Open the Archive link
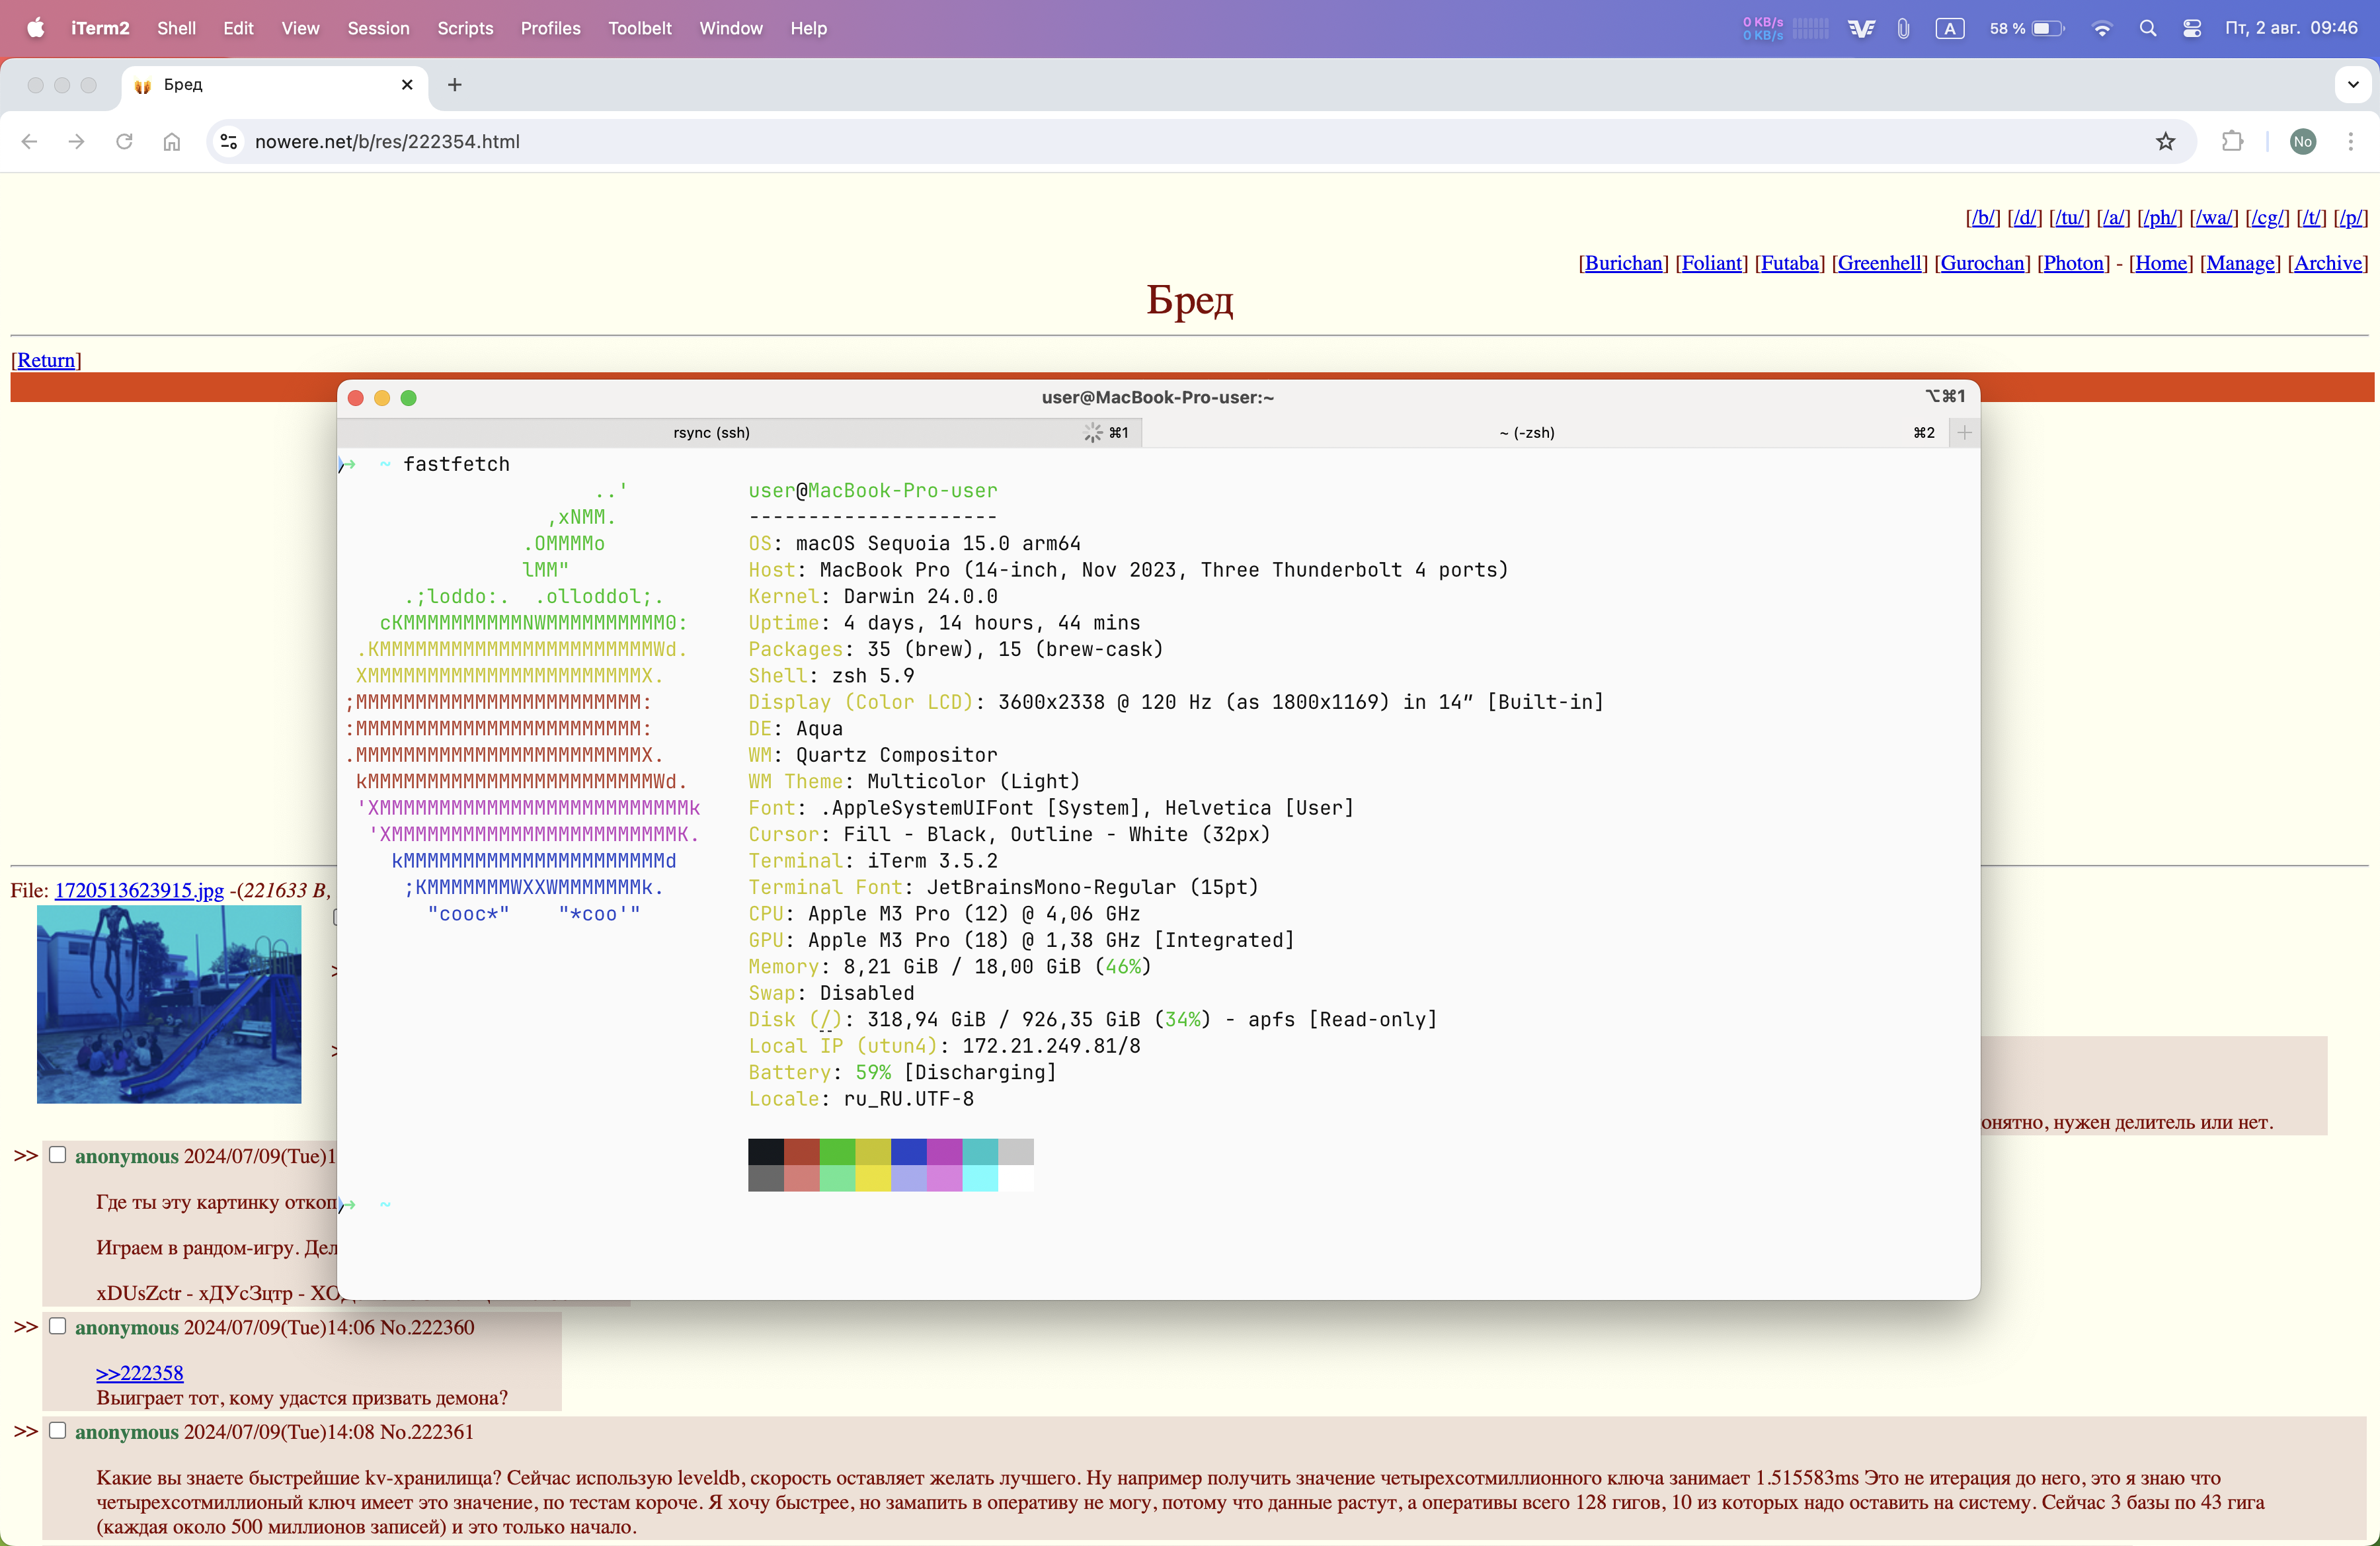 [2328, 263]
